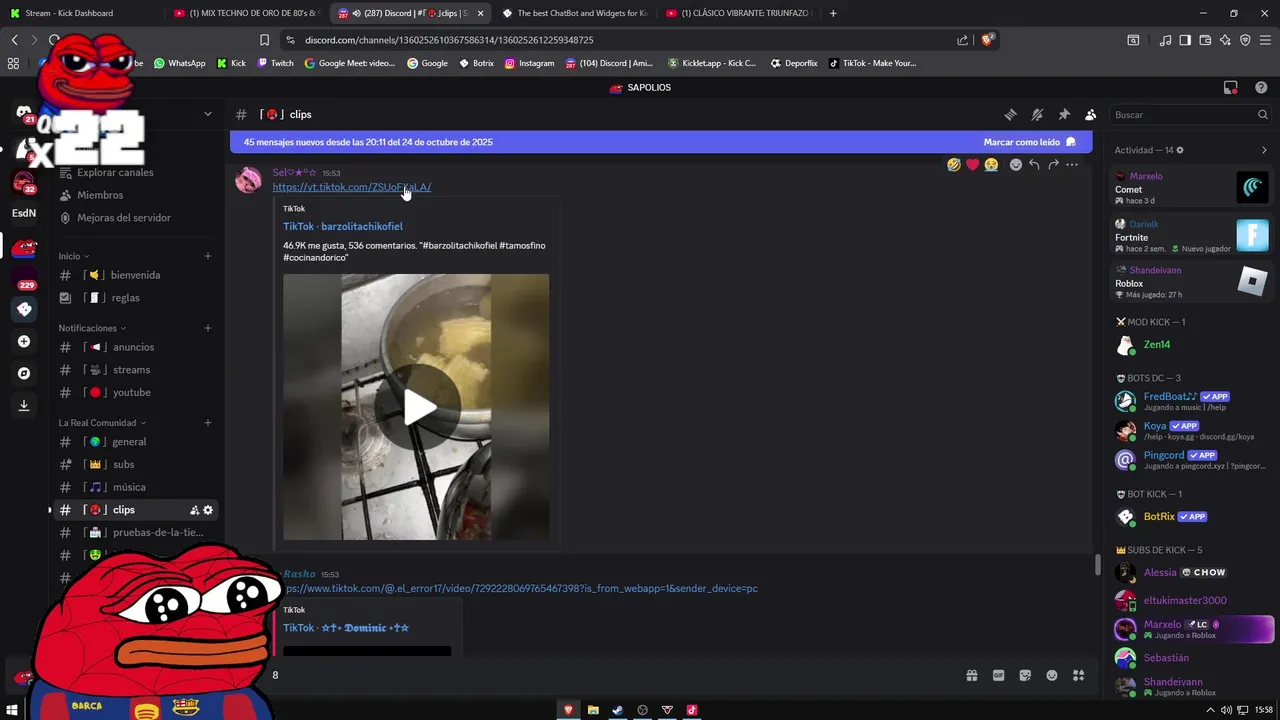
Task: Open TikTok · barzolitachikofiel embed title
Action: (343, 227)
